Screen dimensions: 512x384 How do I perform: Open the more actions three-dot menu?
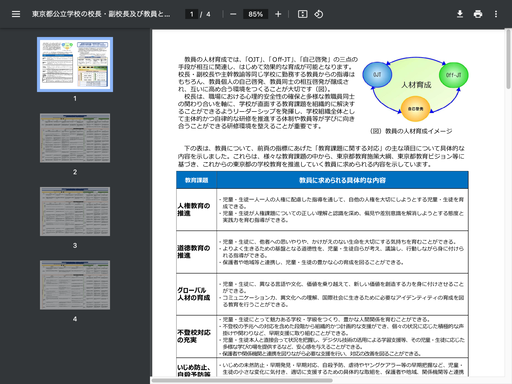pyautogui.click(x=496, y=14)
